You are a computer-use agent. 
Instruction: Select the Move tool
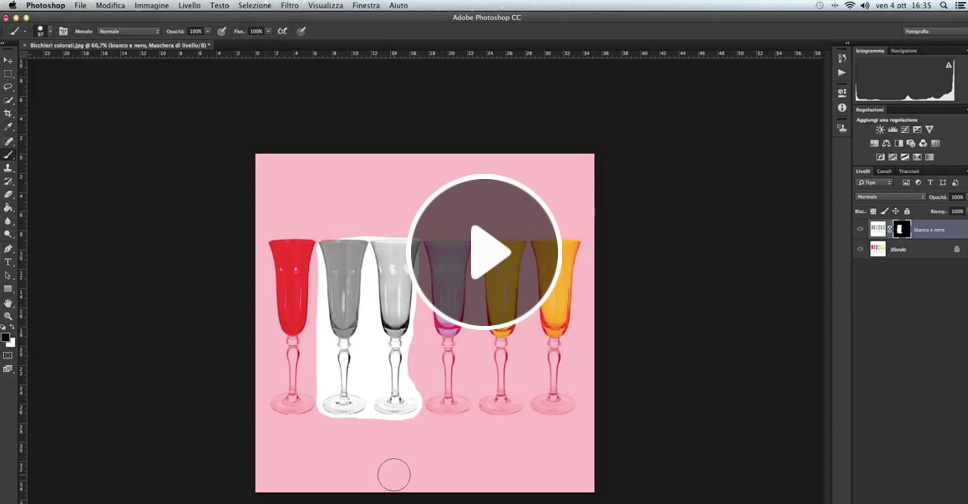coord(8,61)
